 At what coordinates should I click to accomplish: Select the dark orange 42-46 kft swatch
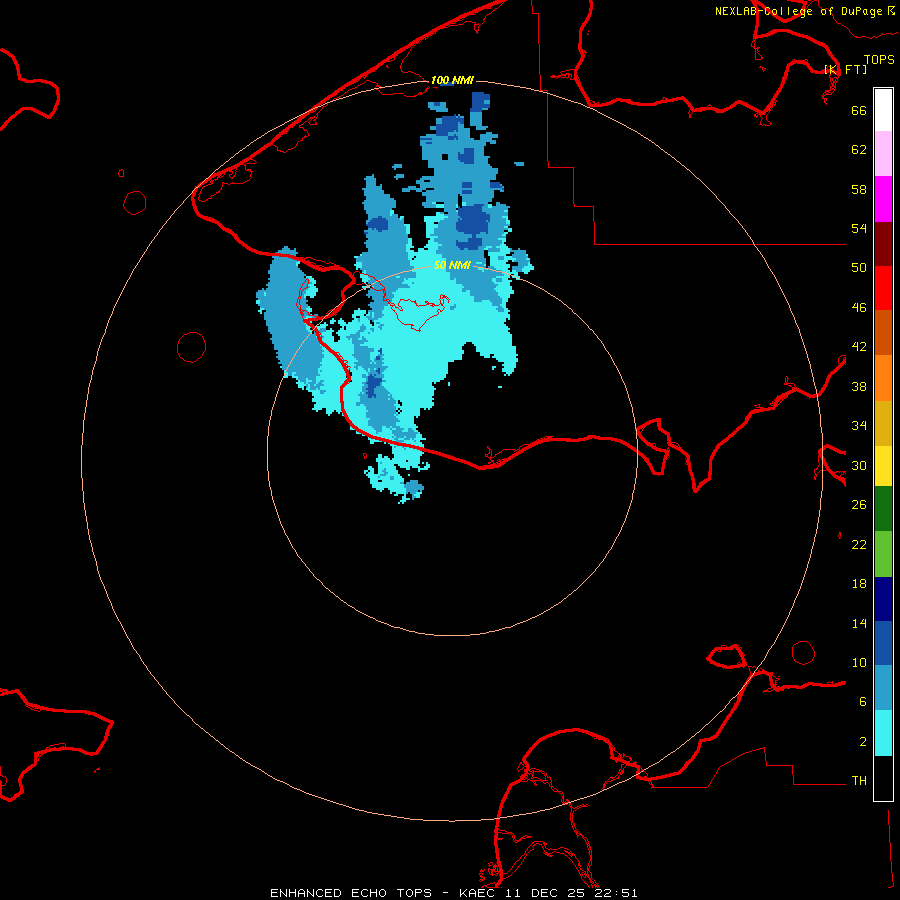[883, 333]
